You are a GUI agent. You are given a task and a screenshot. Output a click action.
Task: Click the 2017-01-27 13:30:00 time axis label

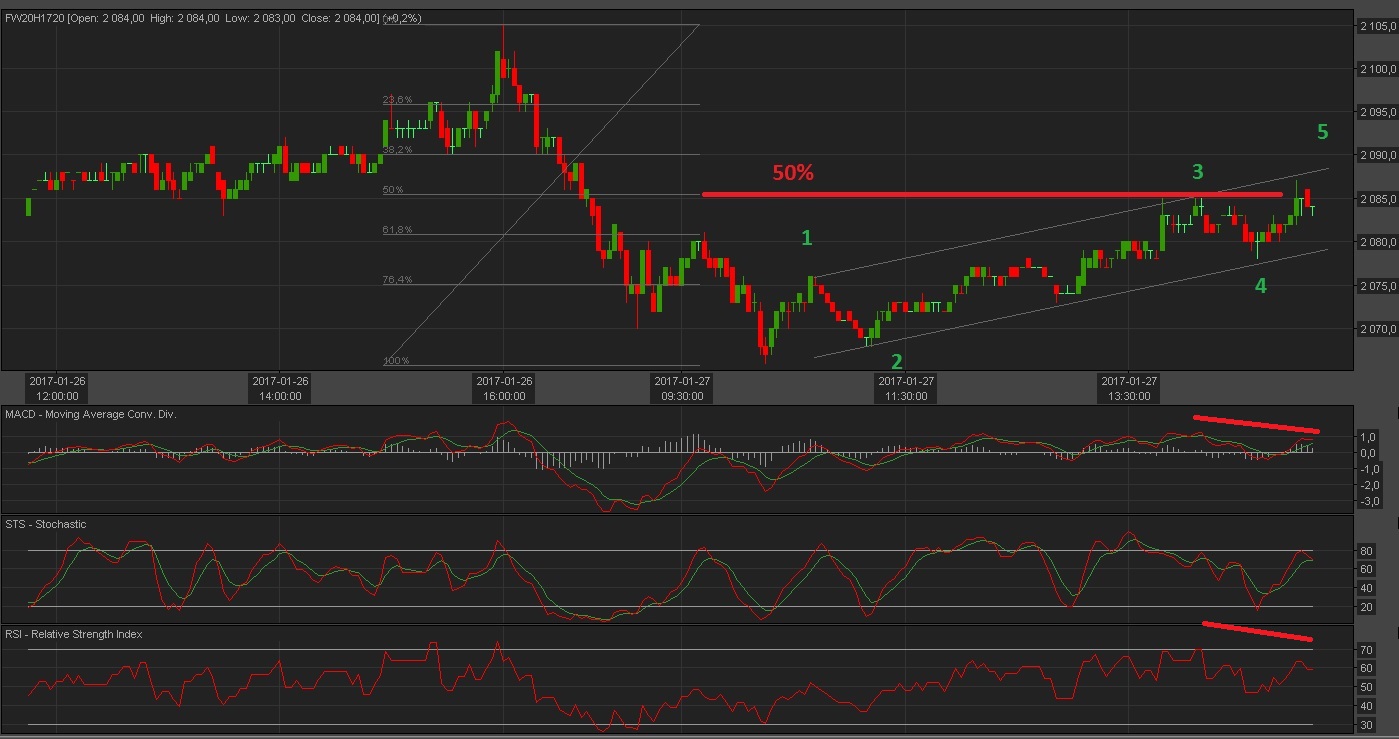(1129, 388)
